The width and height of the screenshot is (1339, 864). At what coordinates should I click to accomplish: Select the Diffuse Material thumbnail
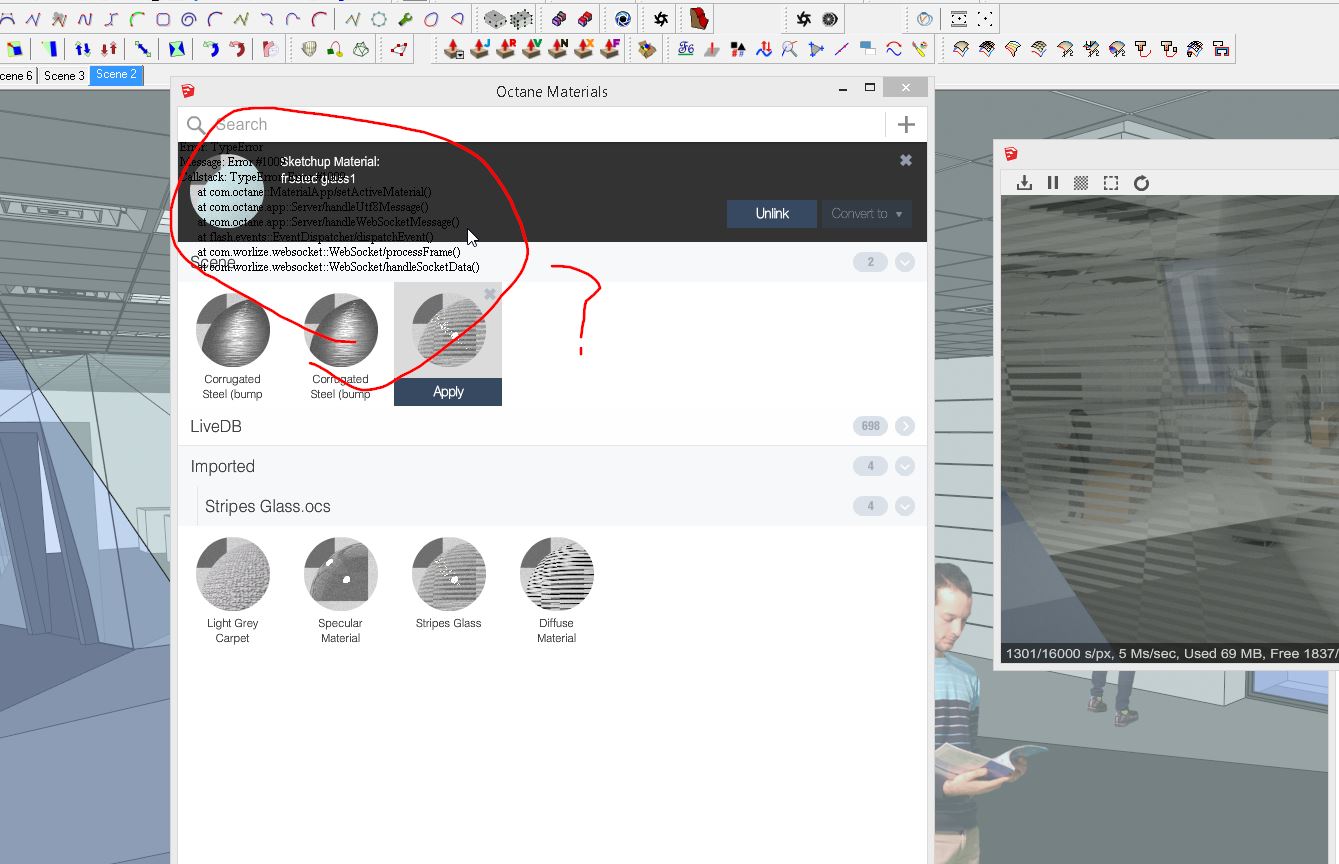click(556, 574)
